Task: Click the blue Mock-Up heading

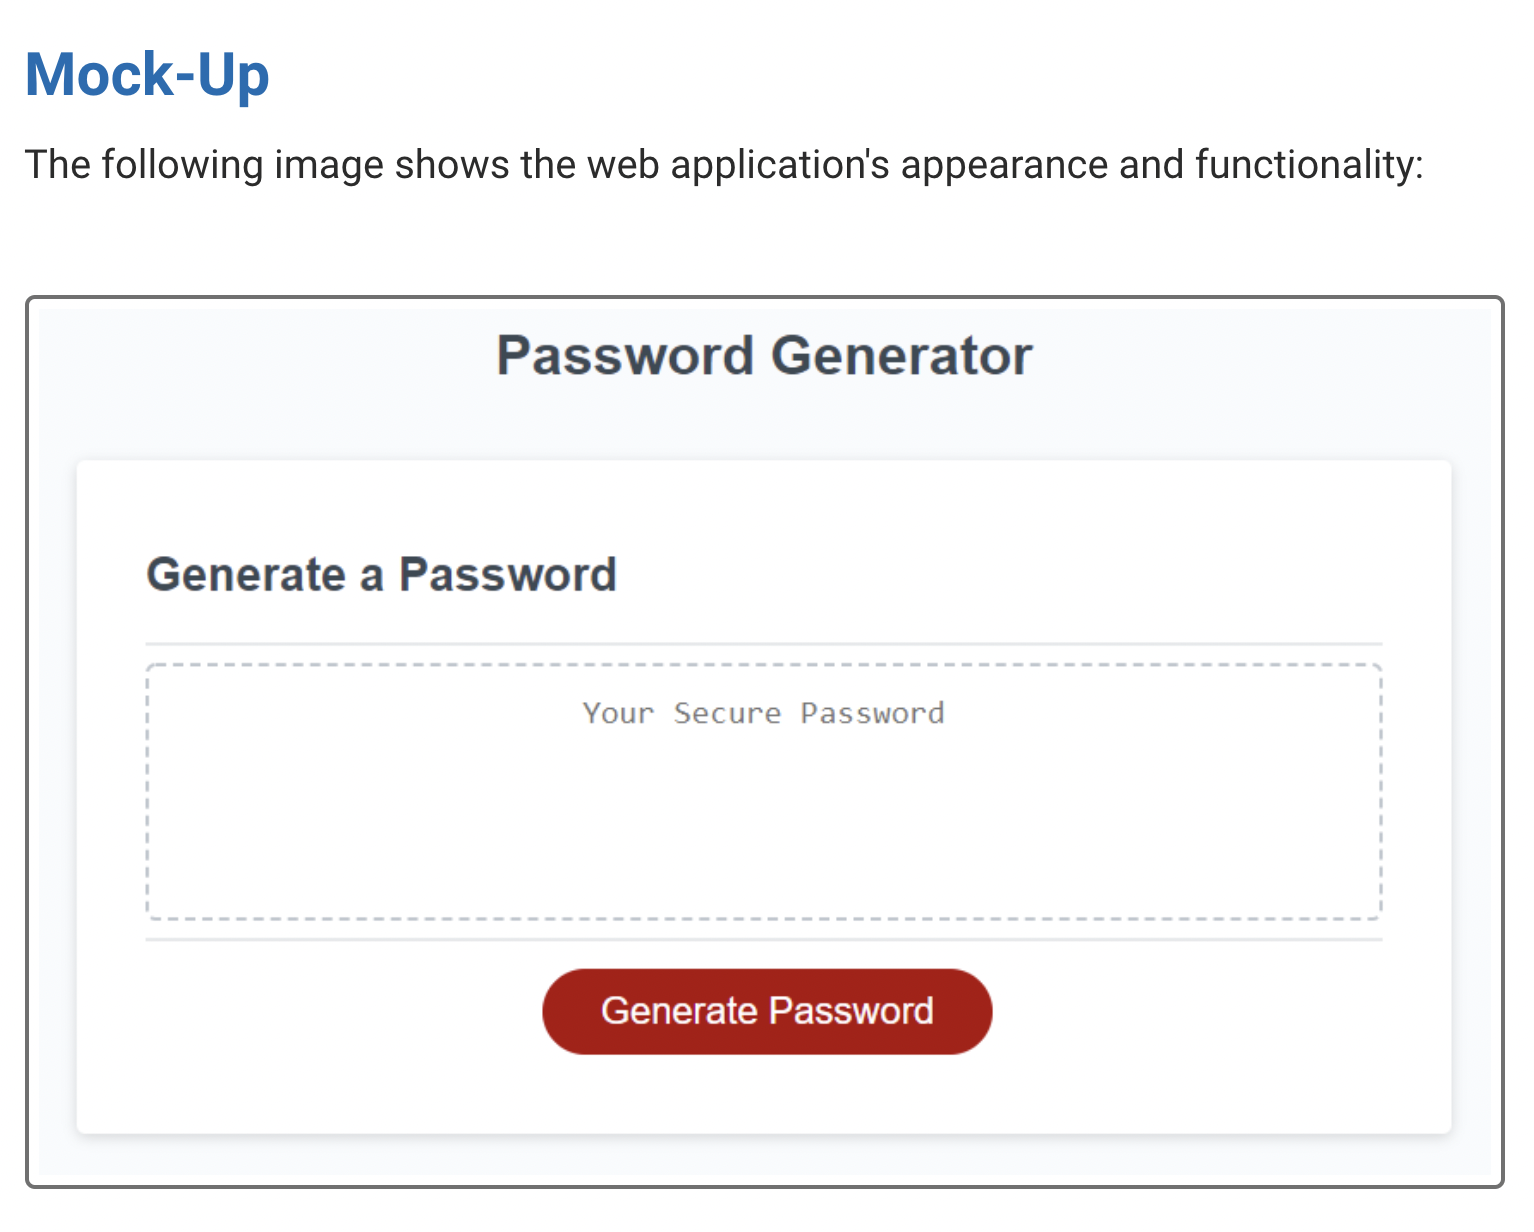Action: pos(147,75)
